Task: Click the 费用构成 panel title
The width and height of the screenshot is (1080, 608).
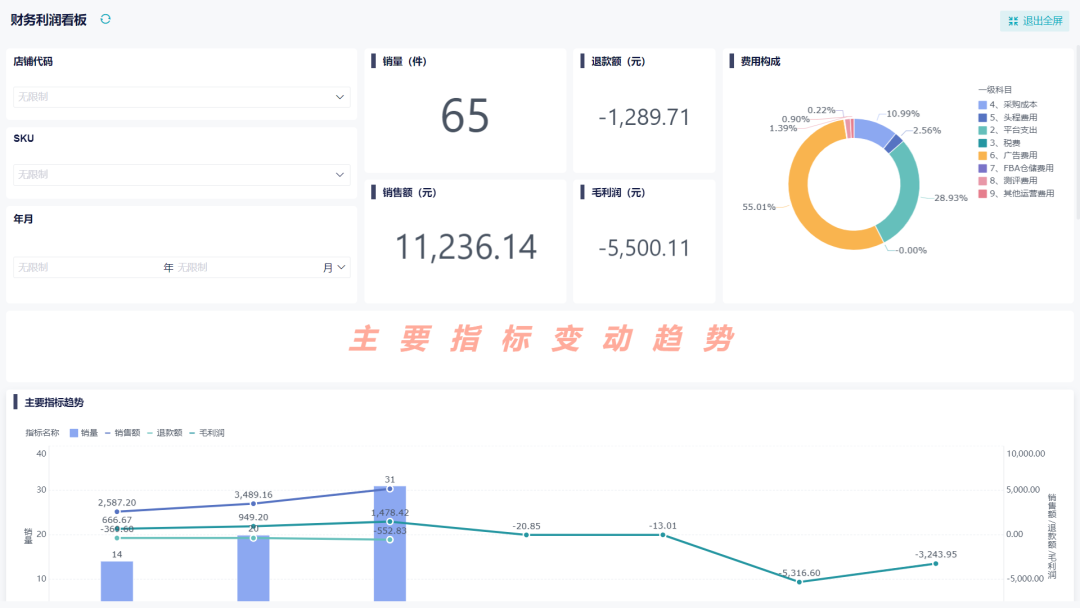Action: [x=760, y=61]
